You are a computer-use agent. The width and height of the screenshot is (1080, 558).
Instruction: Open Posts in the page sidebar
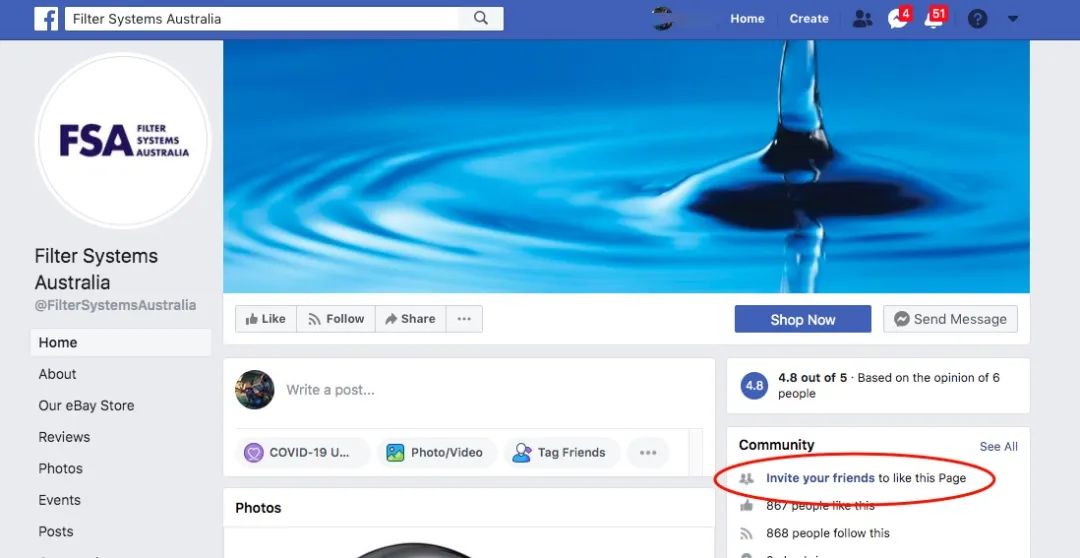56,532
